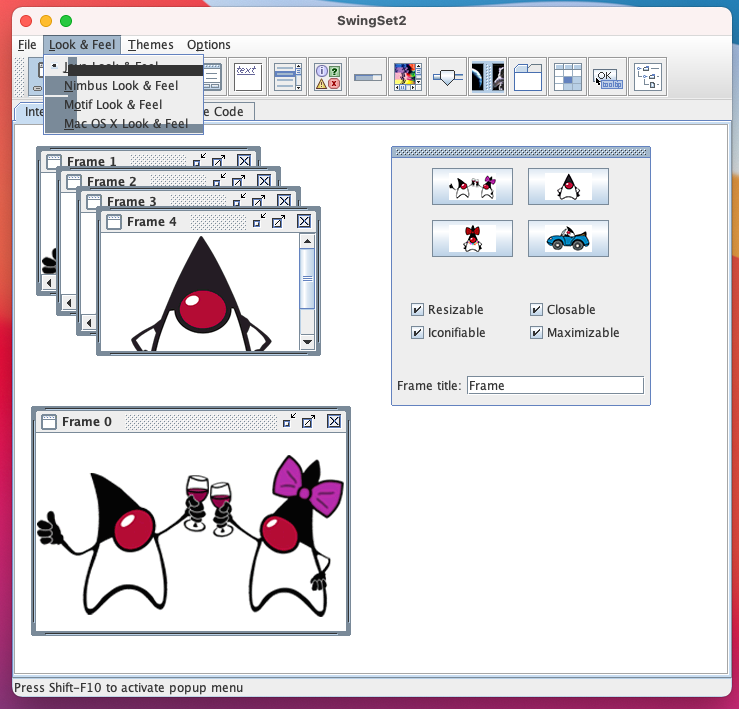Click the blue car frame maker button

[568, 238]
